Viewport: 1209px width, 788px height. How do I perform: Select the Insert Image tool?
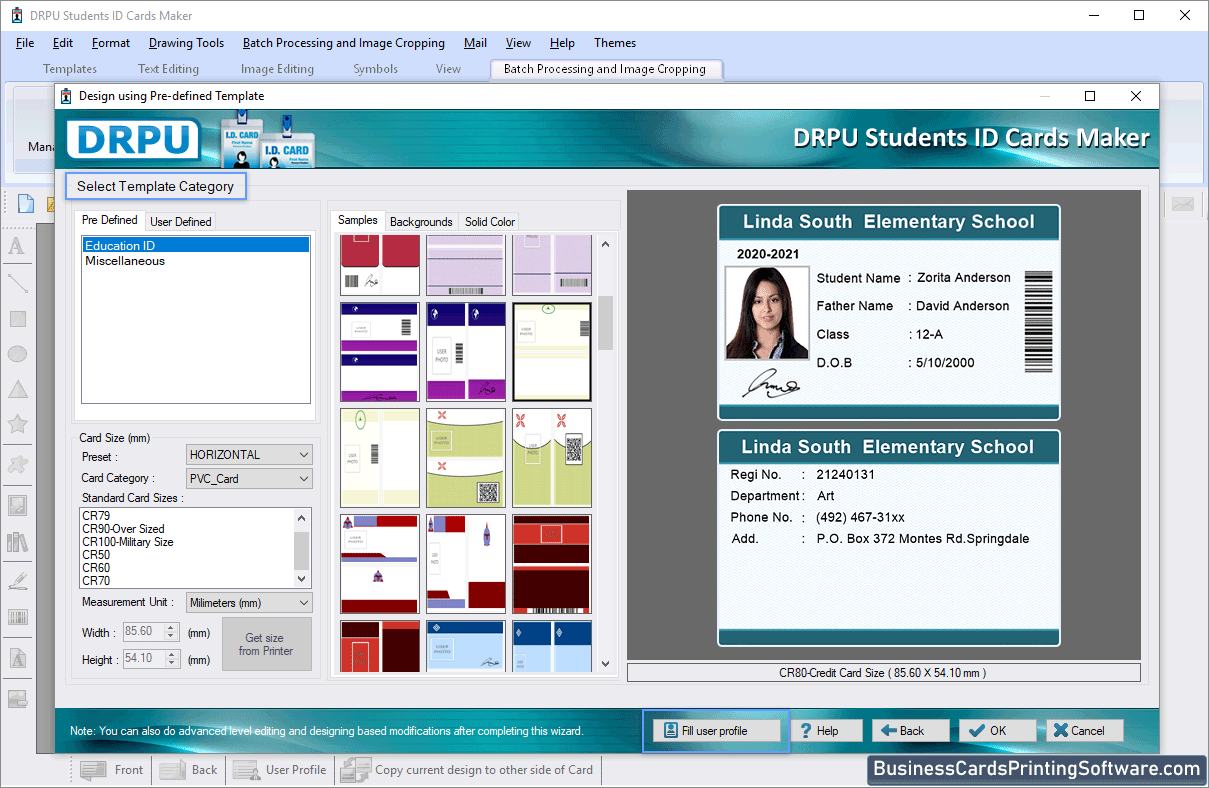pyautogui.click(x=17, y=505)
